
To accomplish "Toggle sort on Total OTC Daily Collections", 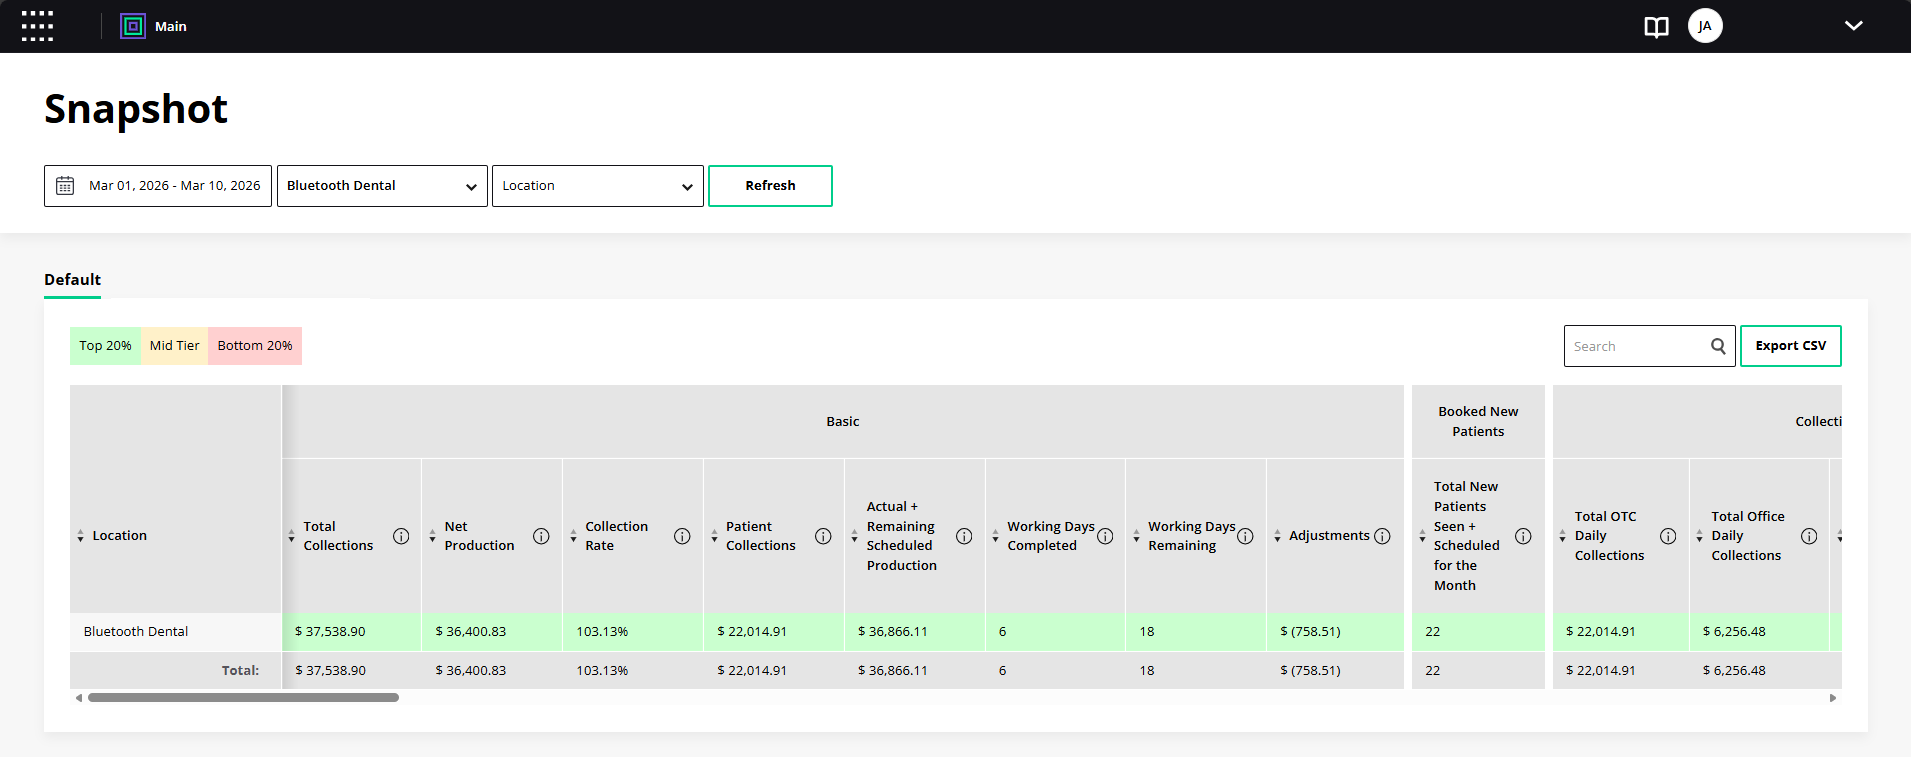I will tap(1562, 536).
